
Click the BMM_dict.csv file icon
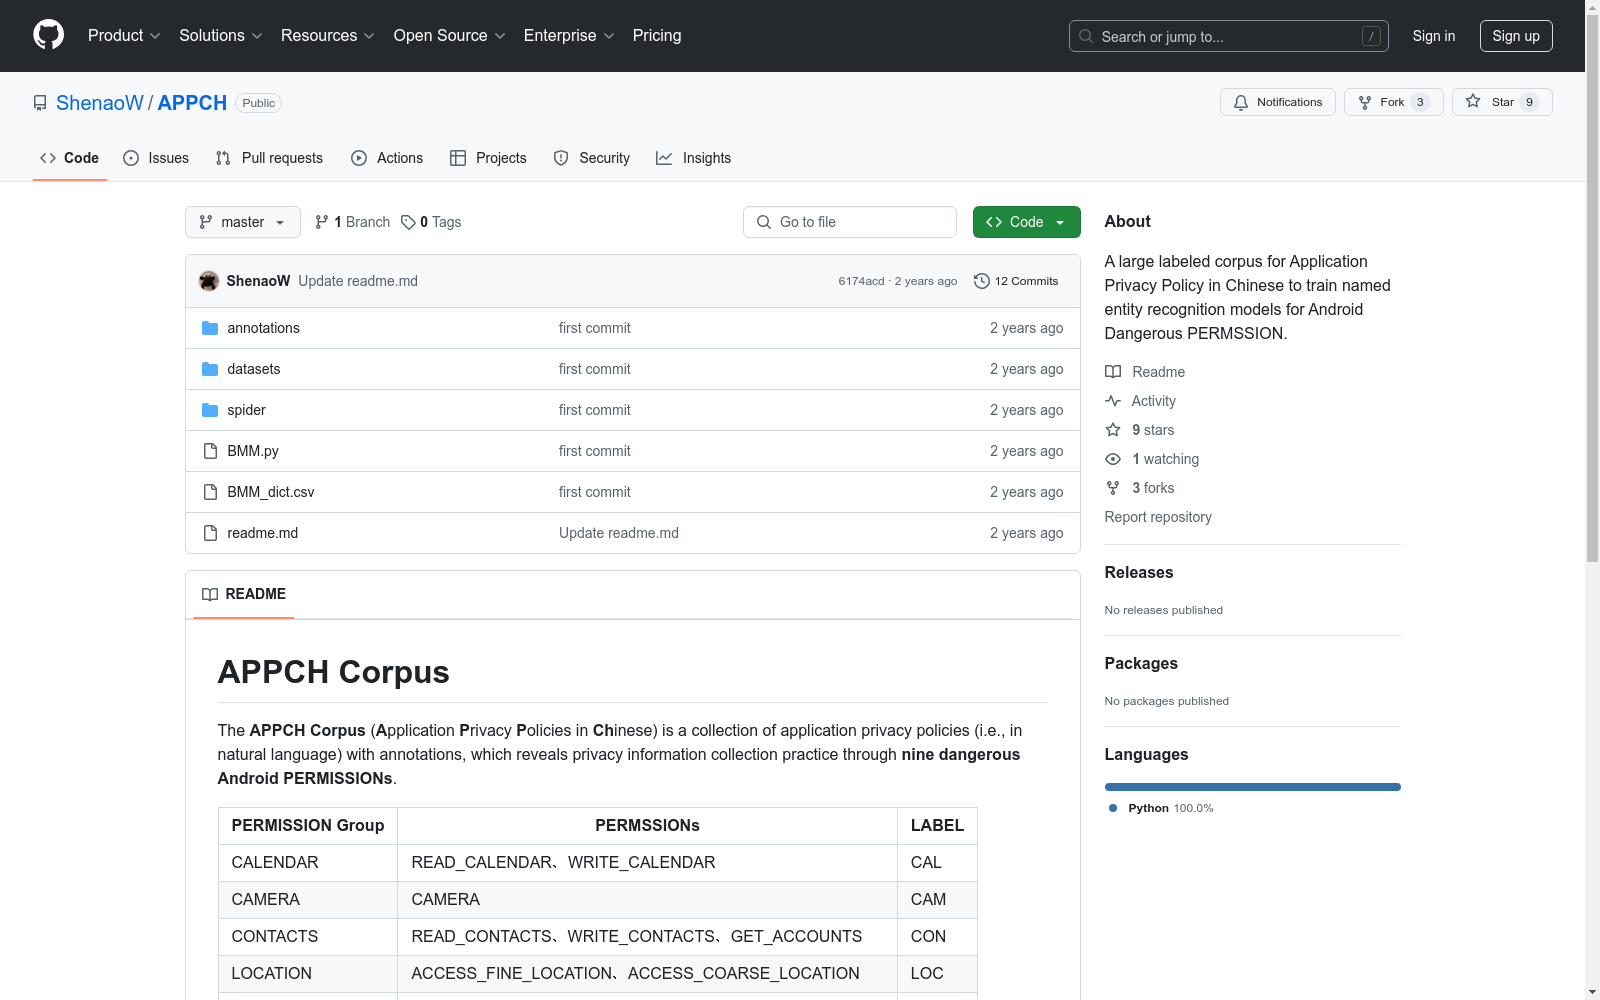(x=210, y=492)
